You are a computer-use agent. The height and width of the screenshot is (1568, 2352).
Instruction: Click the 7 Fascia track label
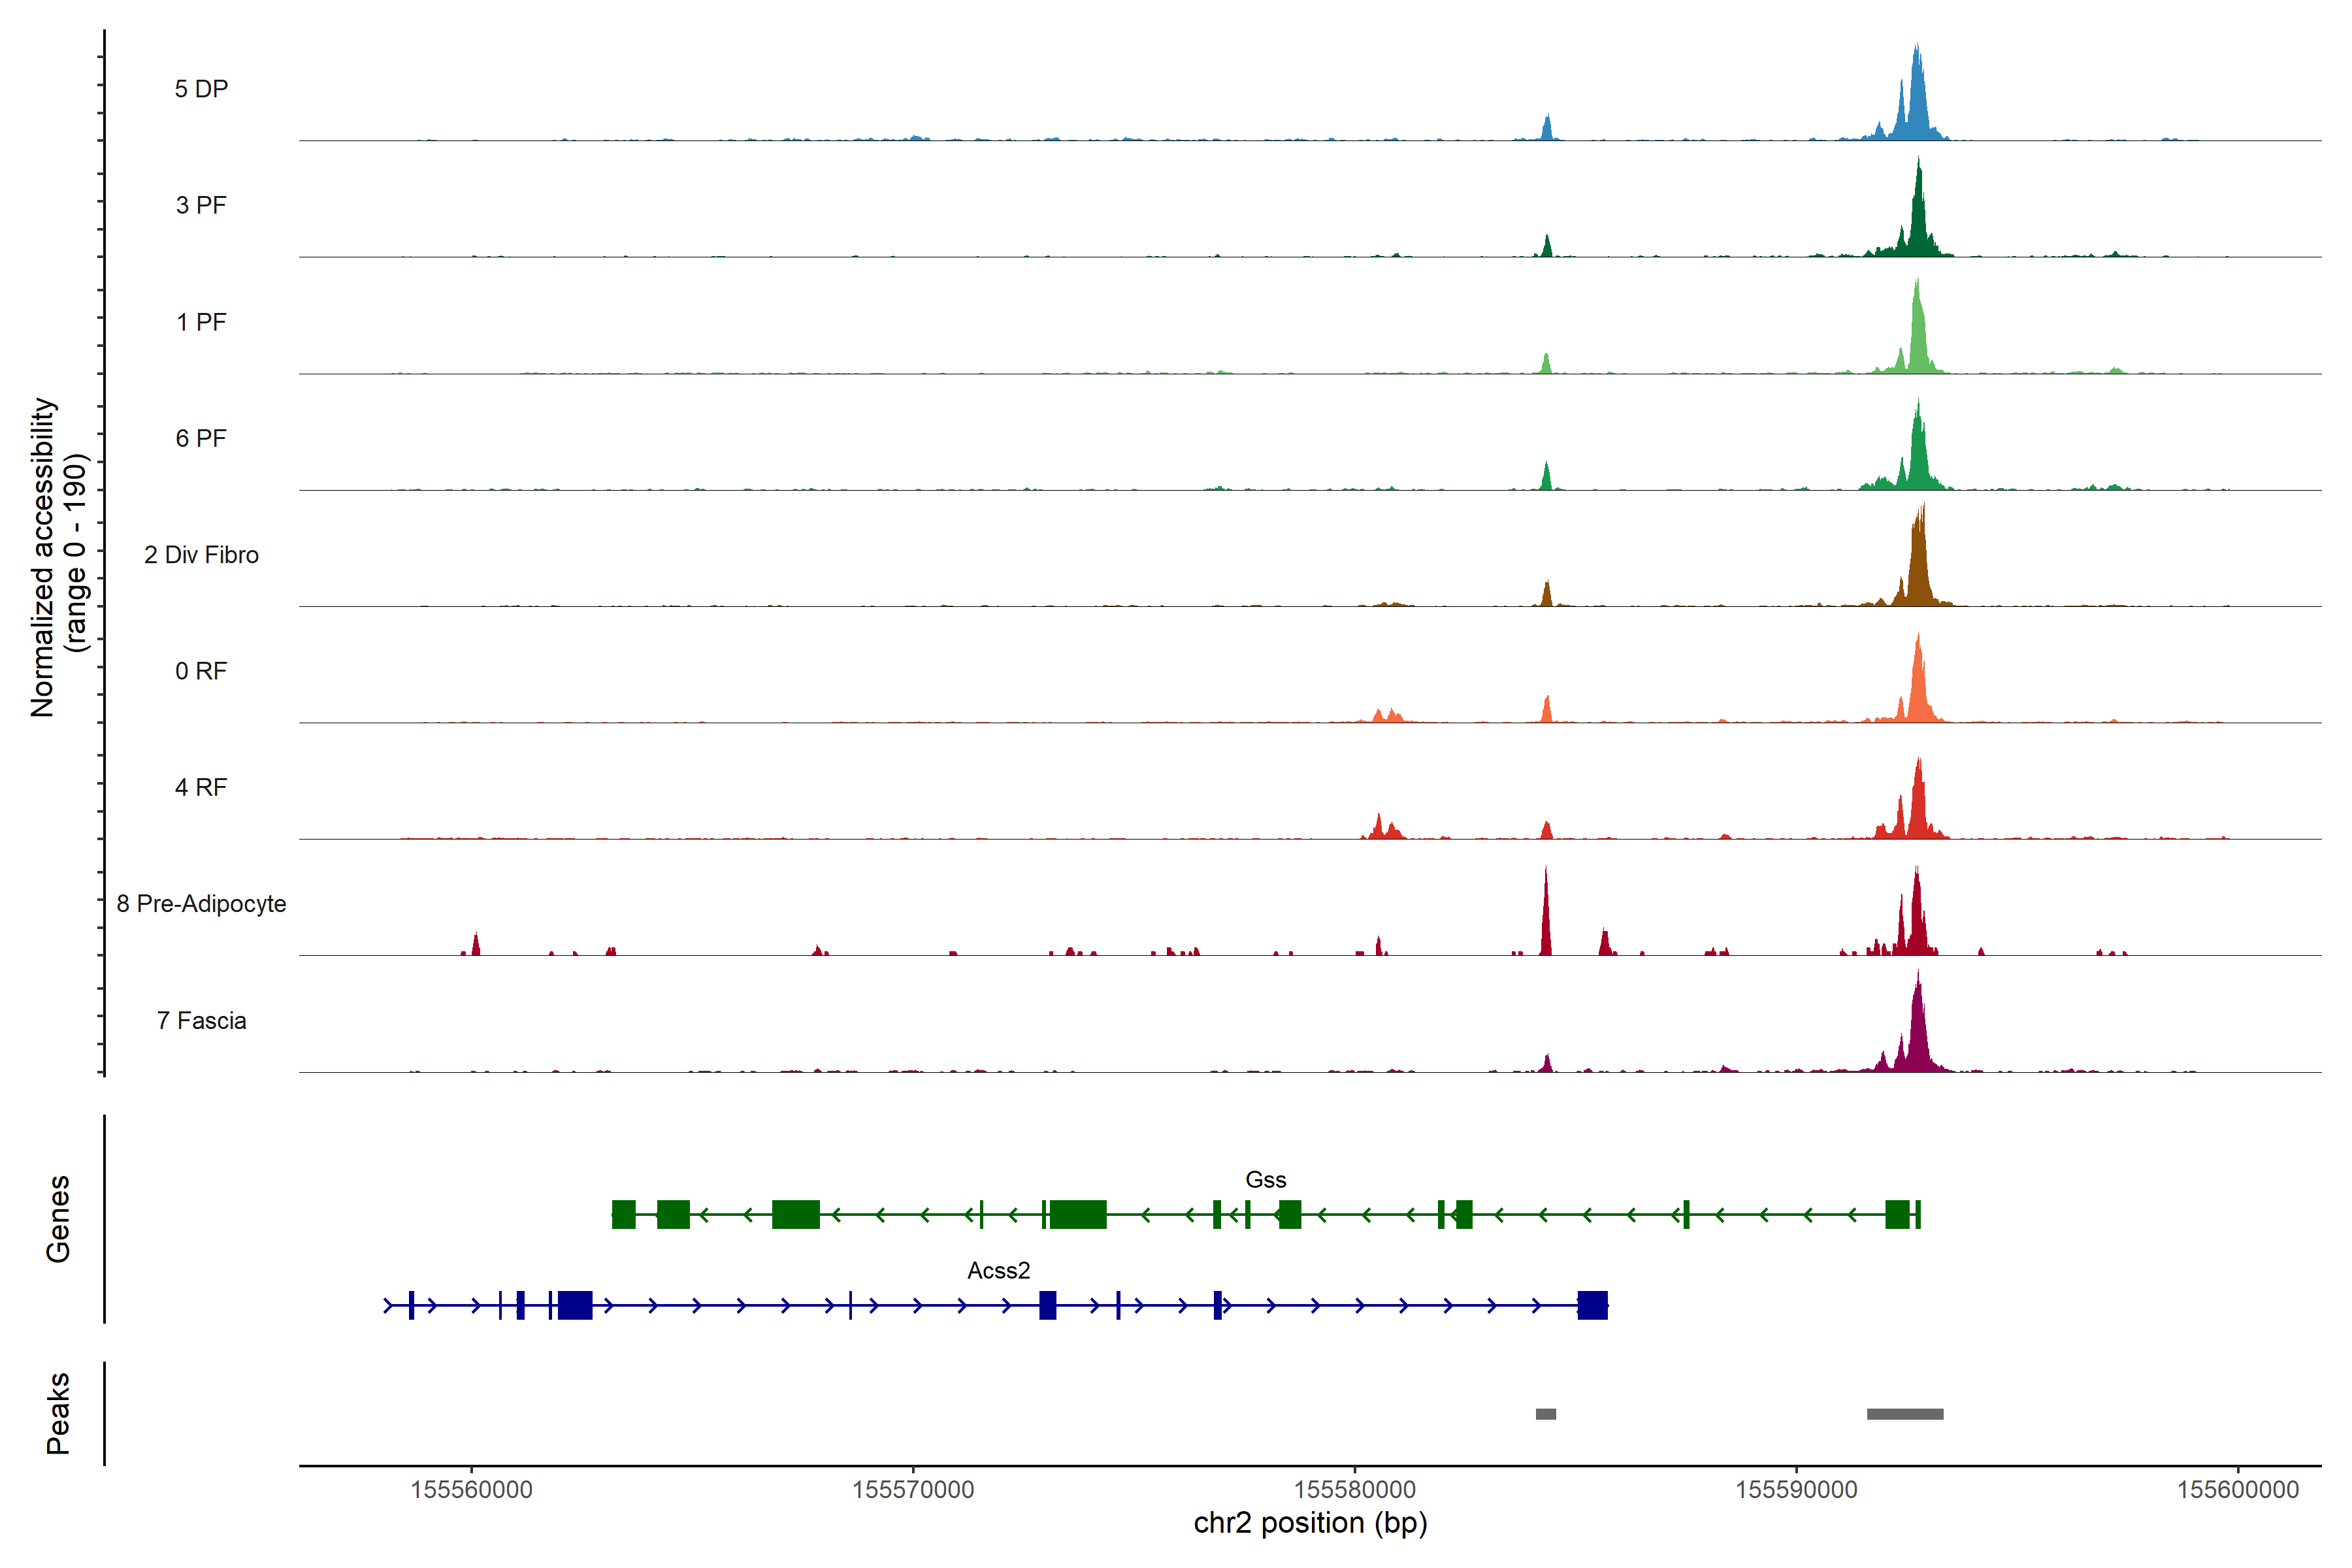pos(201,1020)
